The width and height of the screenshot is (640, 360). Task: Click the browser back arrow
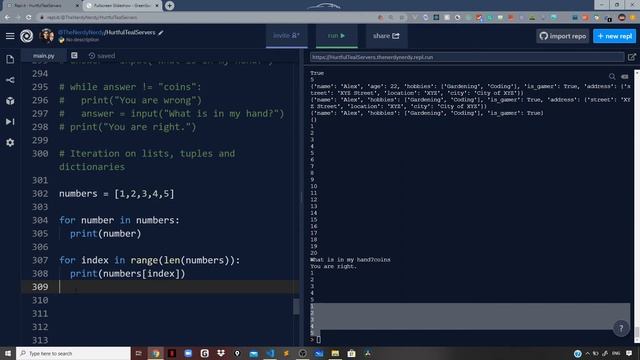(7, 18)
